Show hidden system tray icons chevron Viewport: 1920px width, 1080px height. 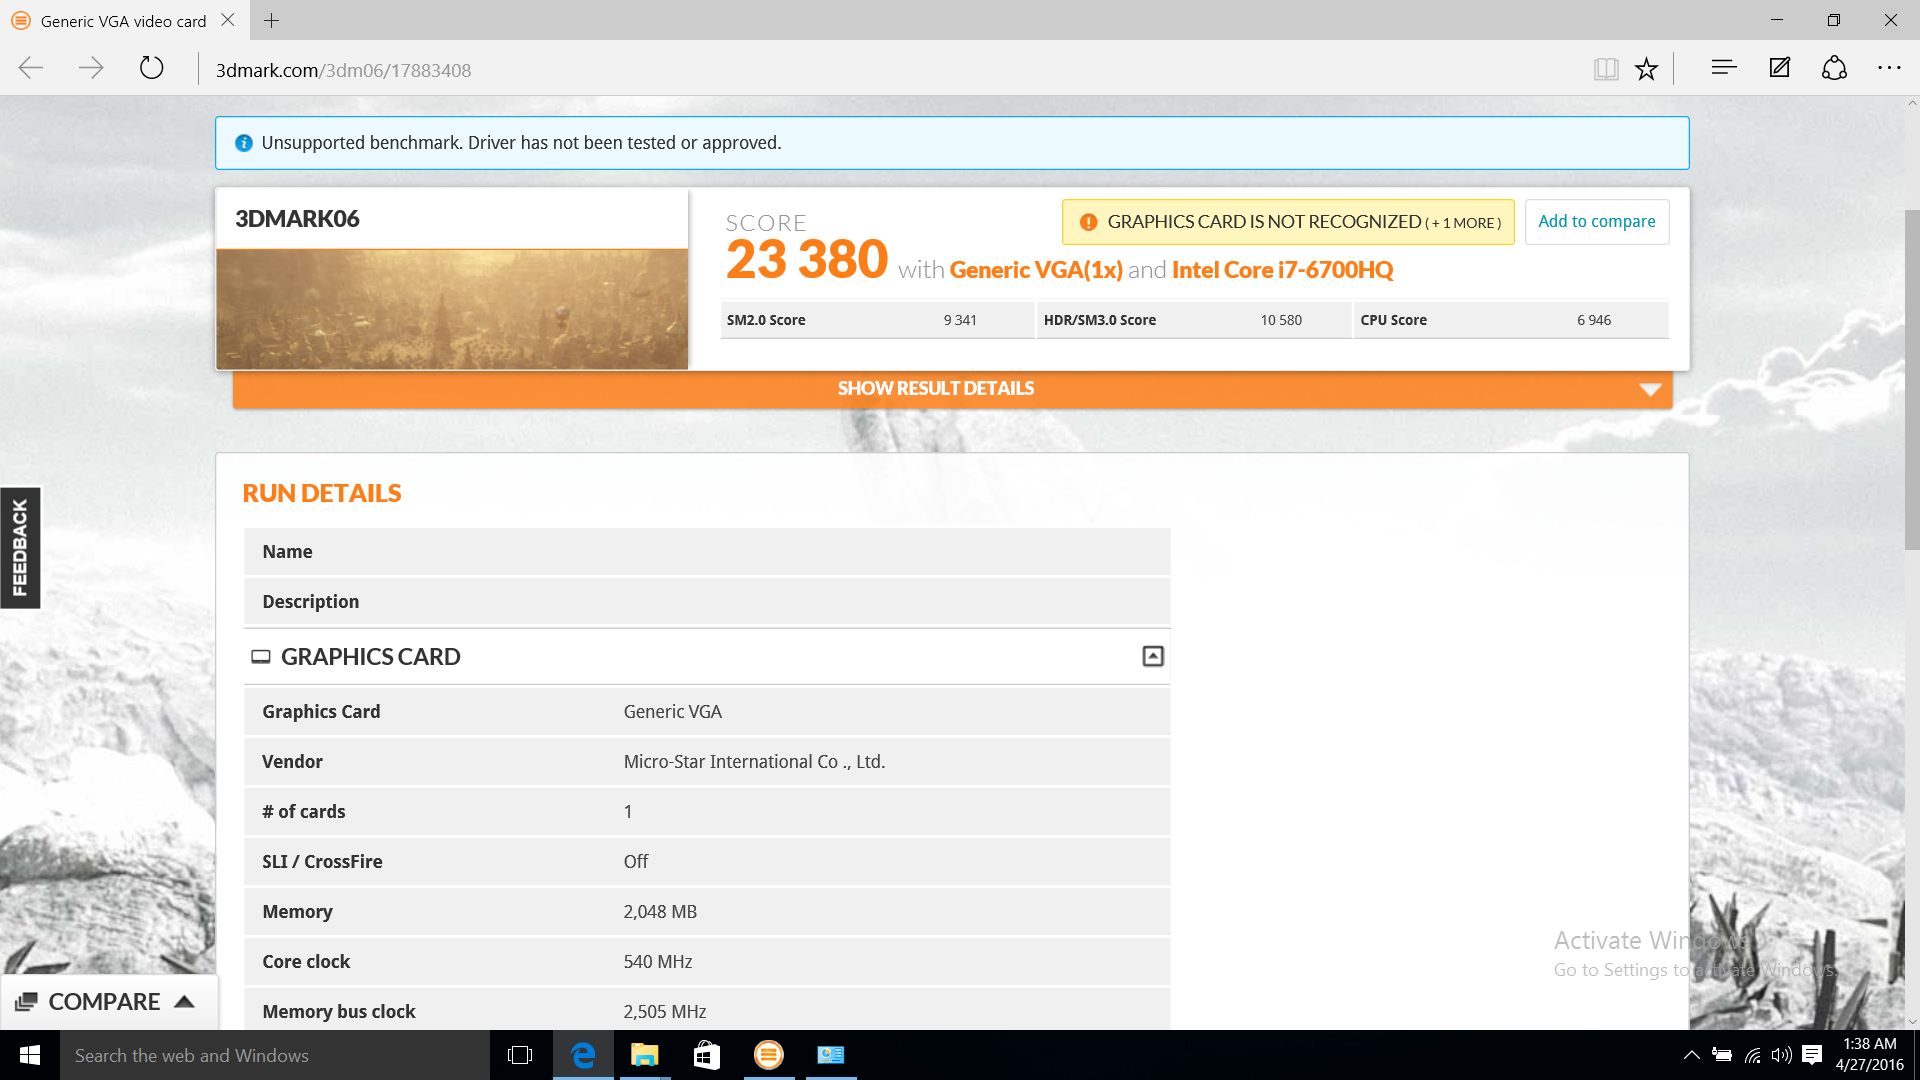[1692, 1055]
